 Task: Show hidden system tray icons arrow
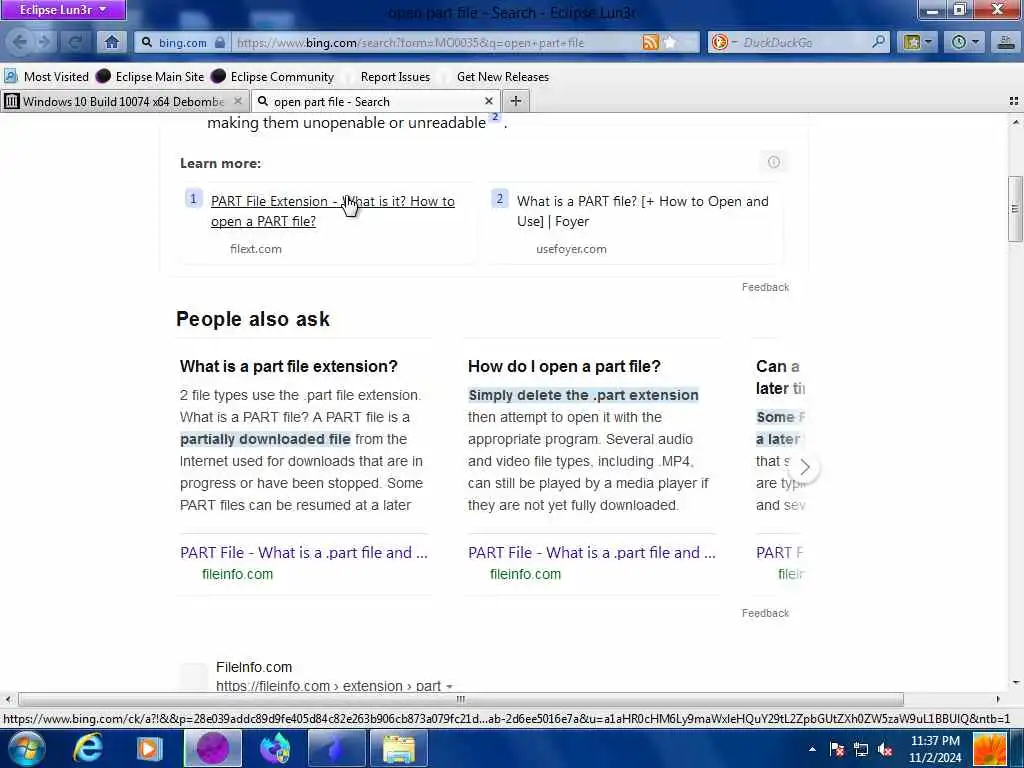812,749
